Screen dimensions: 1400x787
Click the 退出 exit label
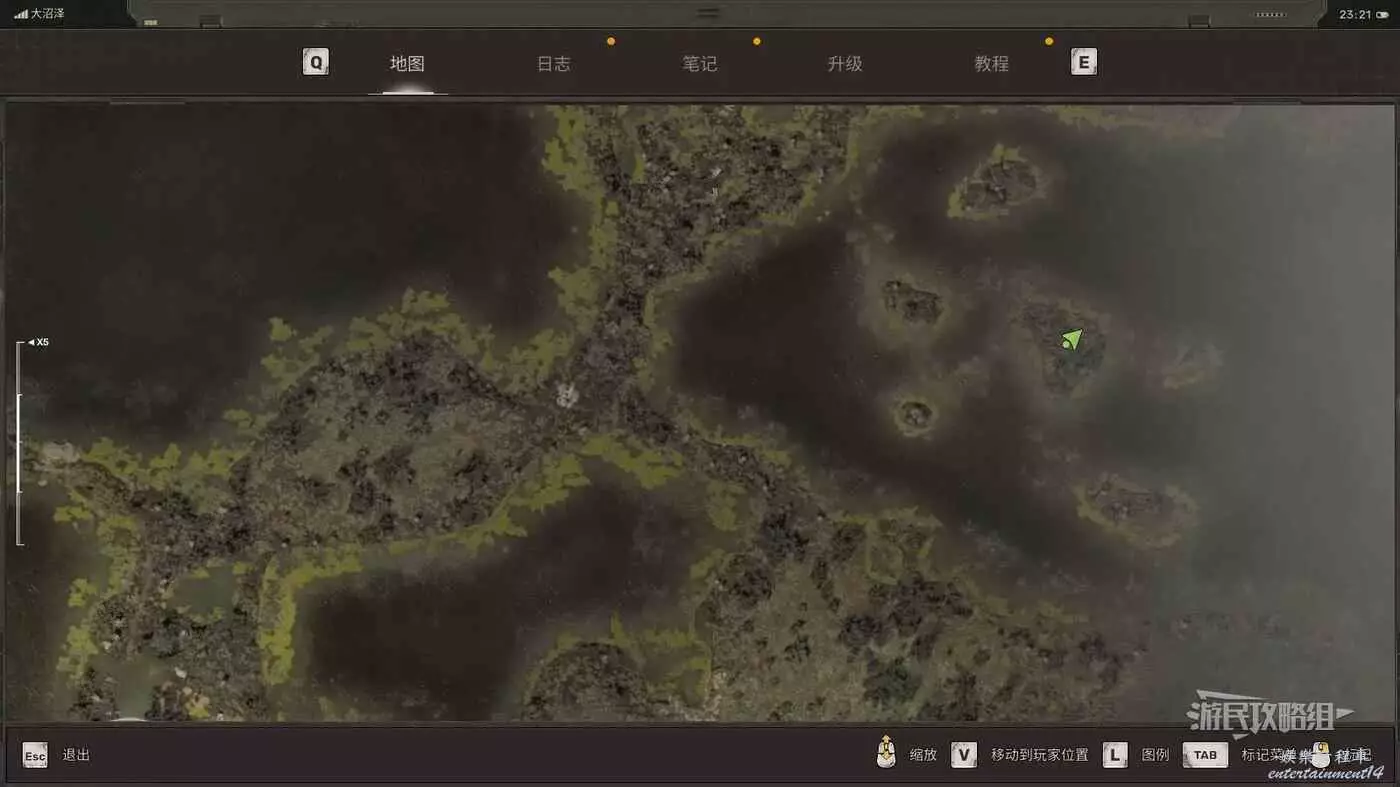pos(76,755)
